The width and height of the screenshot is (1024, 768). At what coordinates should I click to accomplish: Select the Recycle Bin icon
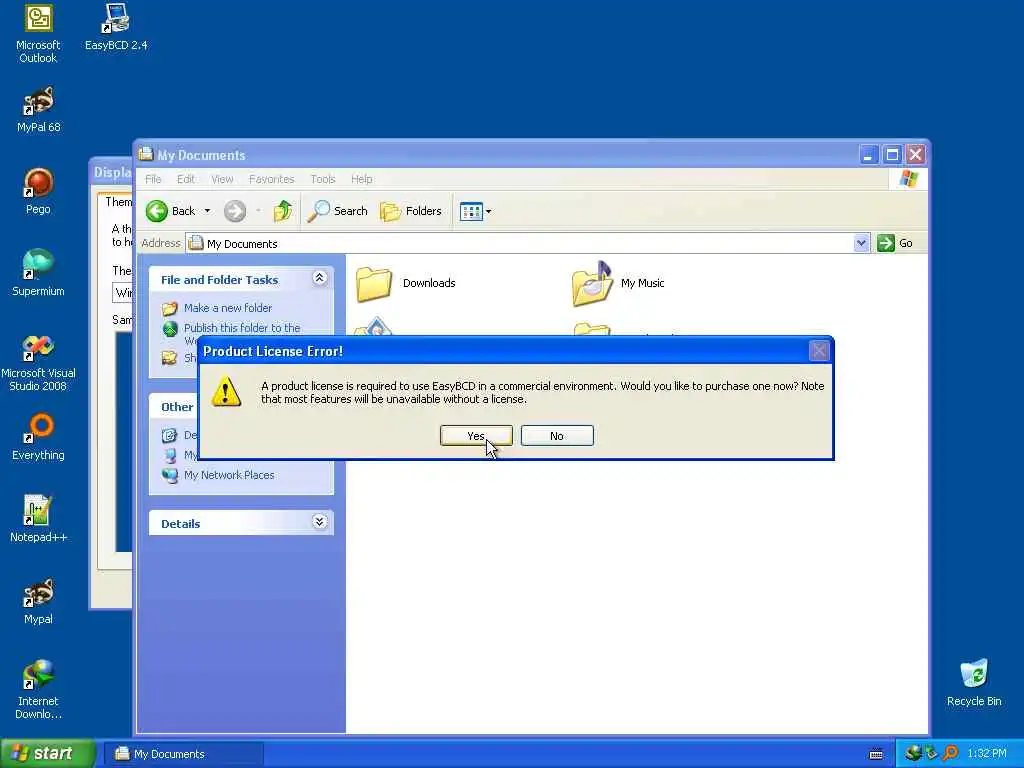tap(974, 683)
